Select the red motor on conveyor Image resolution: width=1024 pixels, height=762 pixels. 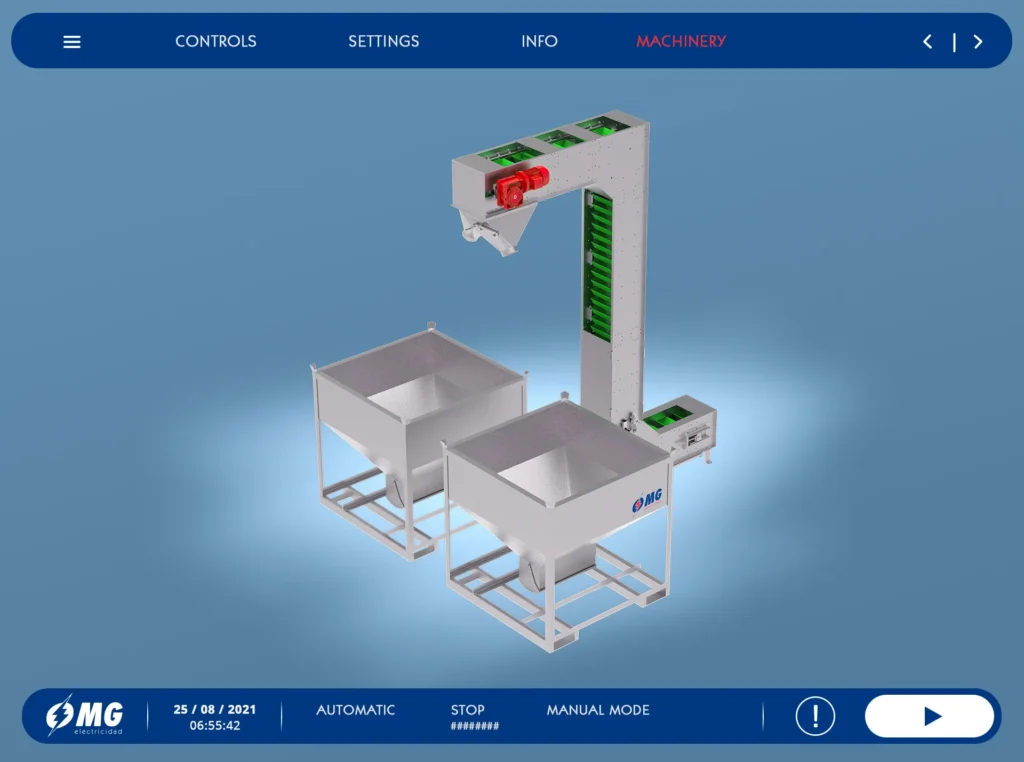[520, 186]
